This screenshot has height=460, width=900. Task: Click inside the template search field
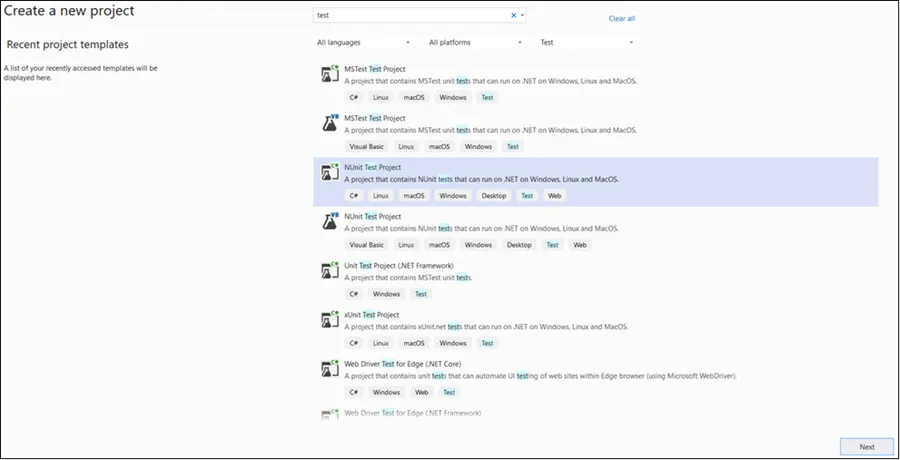click(410, 16)
